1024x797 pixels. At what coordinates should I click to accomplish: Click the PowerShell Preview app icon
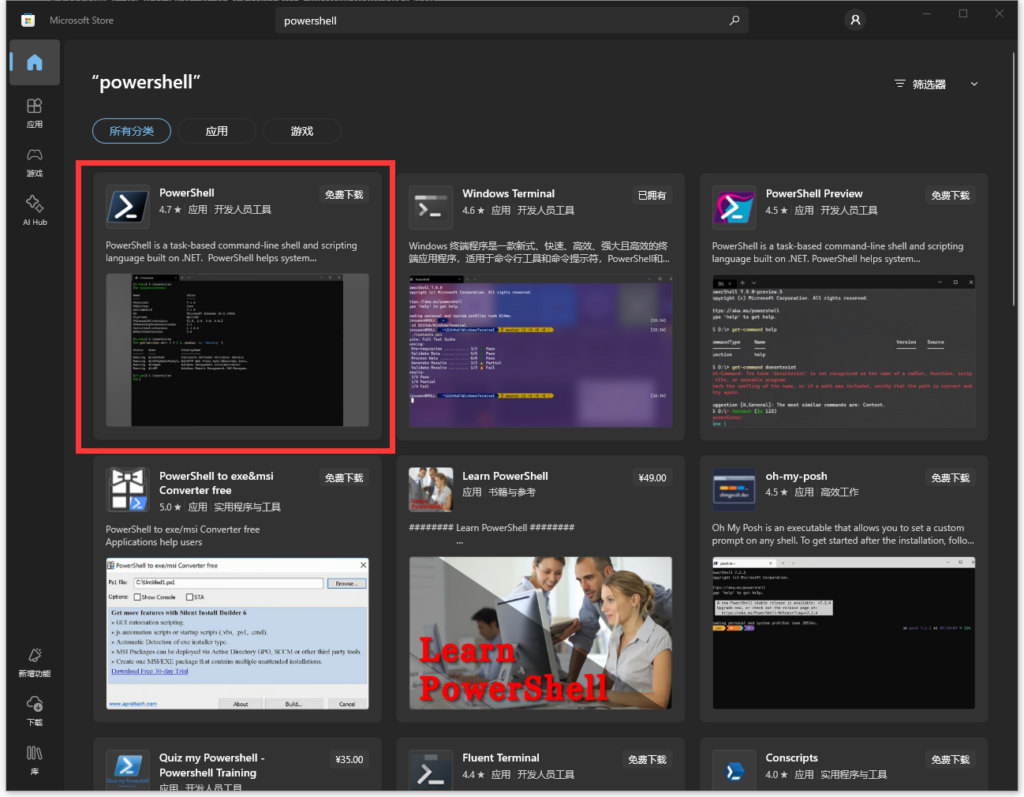tap(733, 208)
